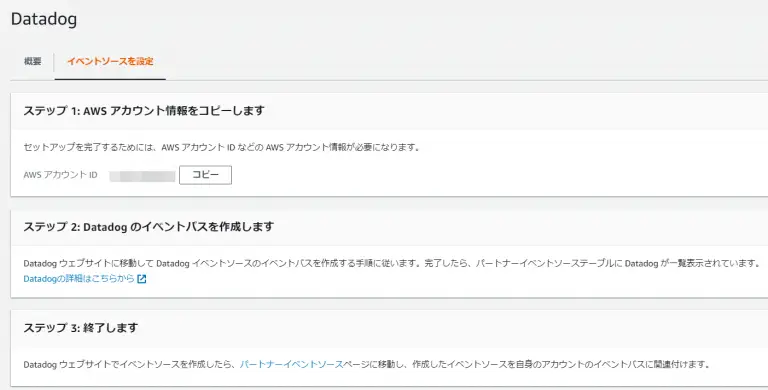Select the イベントソースを設定 tab
768x390 pixels.
pos(110,61)
